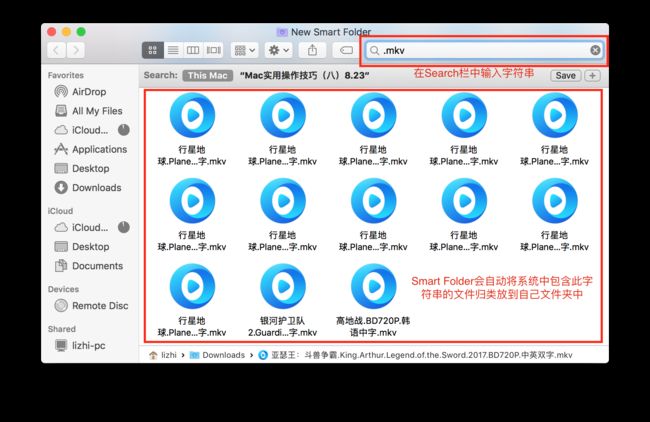The height and width of the screenshot is (422, 650).
Task: Click the iCloud progress indicator under iCloud section
Action: (124, 227)
